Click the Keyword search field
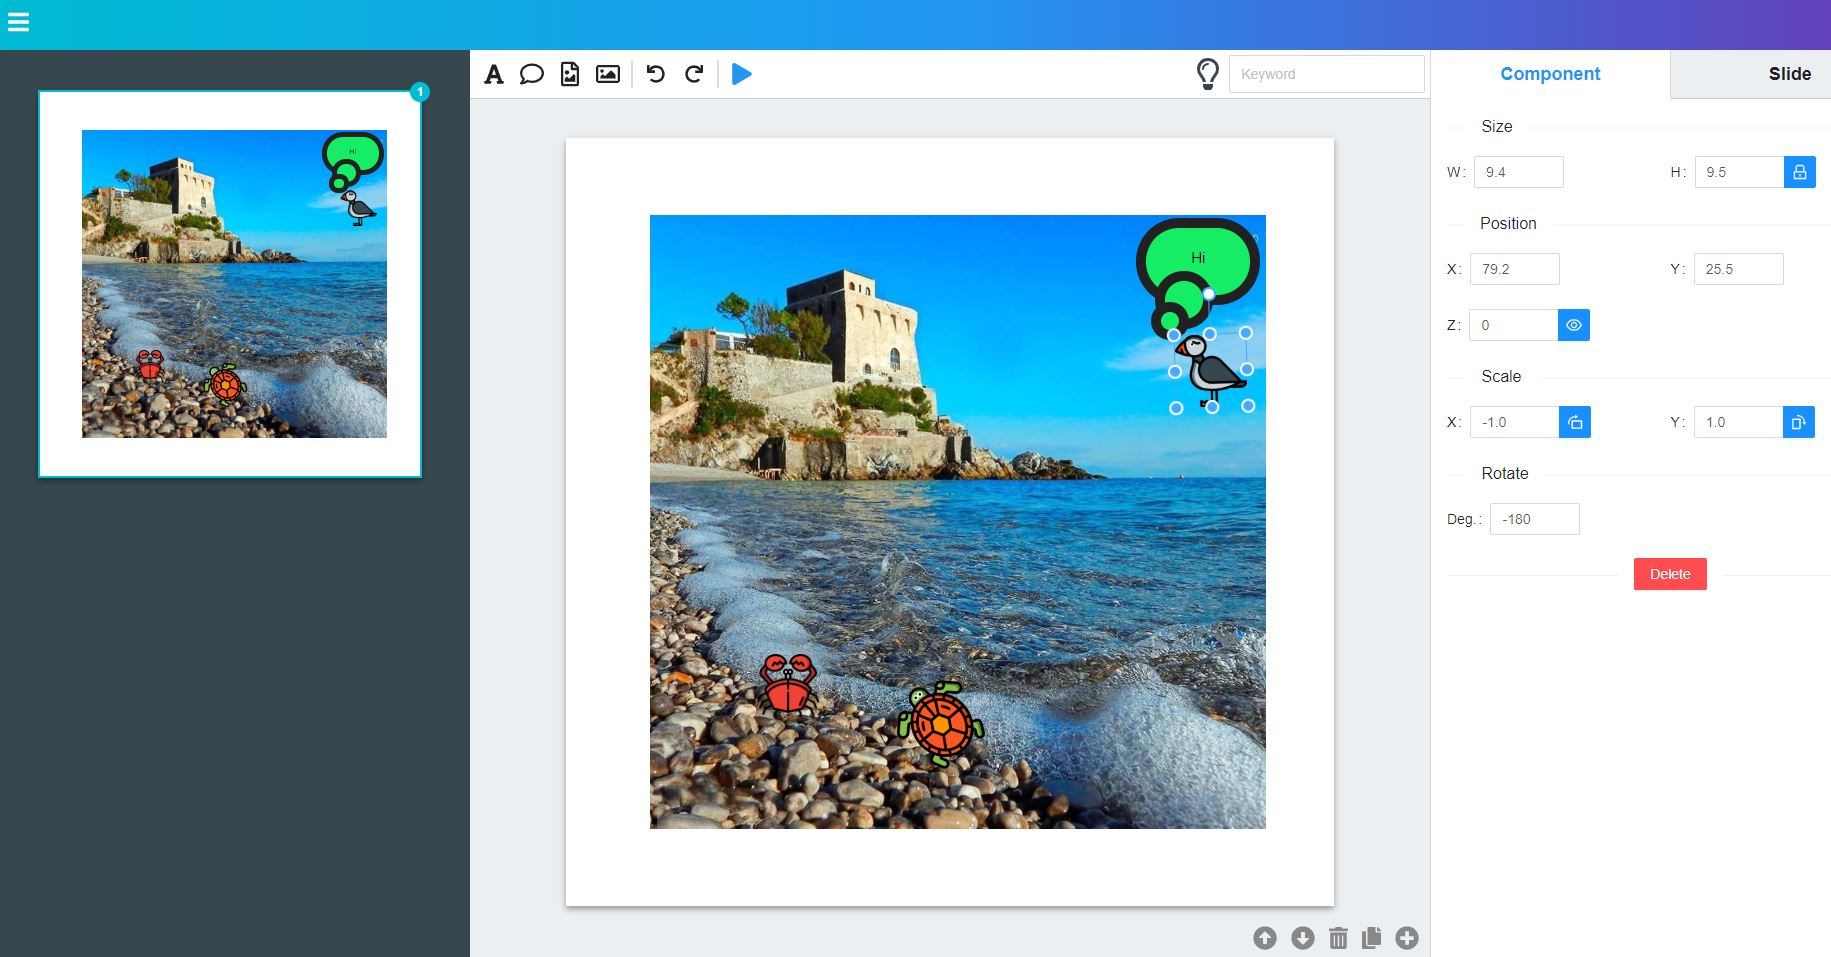Screen dimensions: 1831x957 (x=1326, y=74)
